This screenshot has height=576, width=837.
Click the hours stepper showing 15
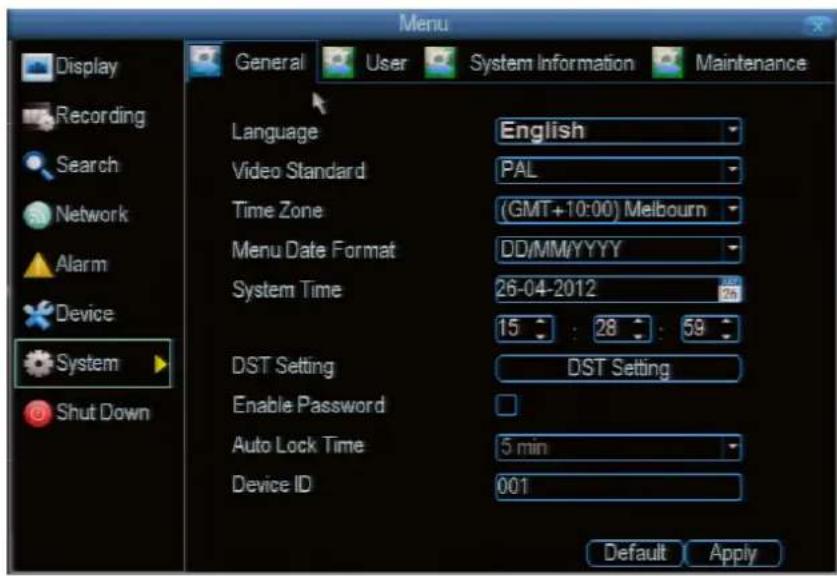click(x=525, y=328)
